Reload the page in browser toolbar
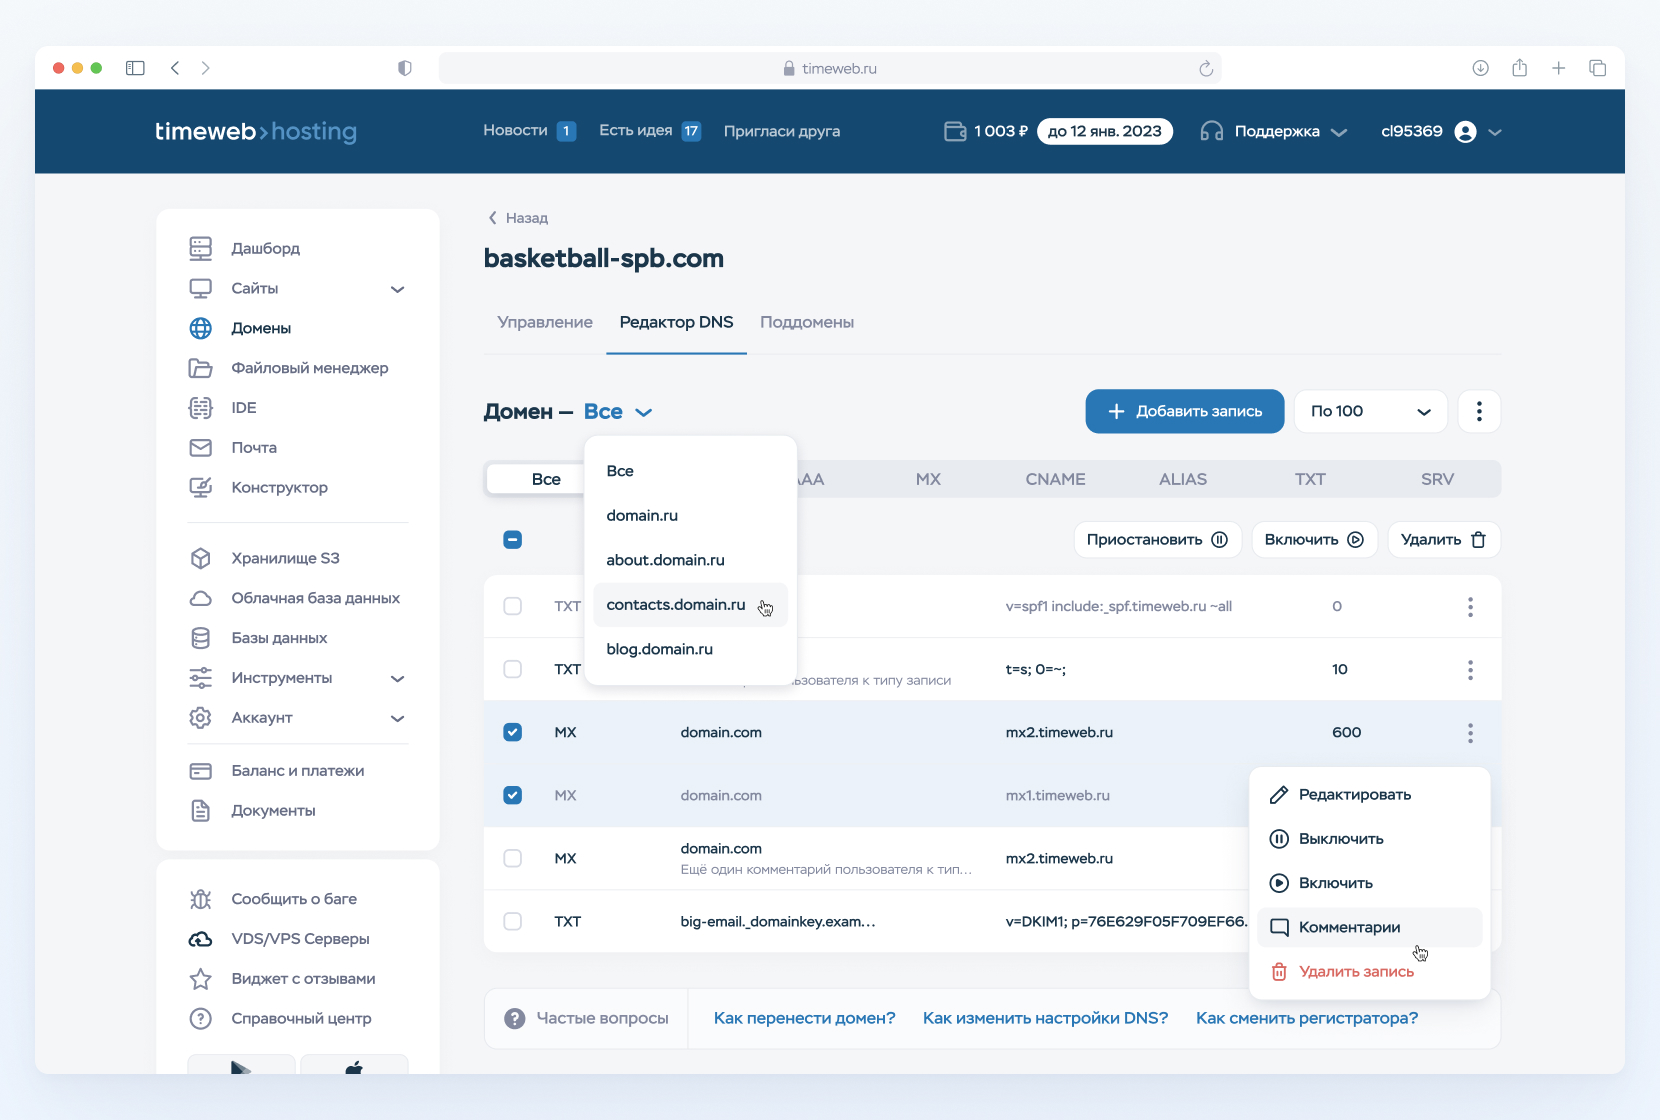The image size is (1660, 1120). 1206,68
